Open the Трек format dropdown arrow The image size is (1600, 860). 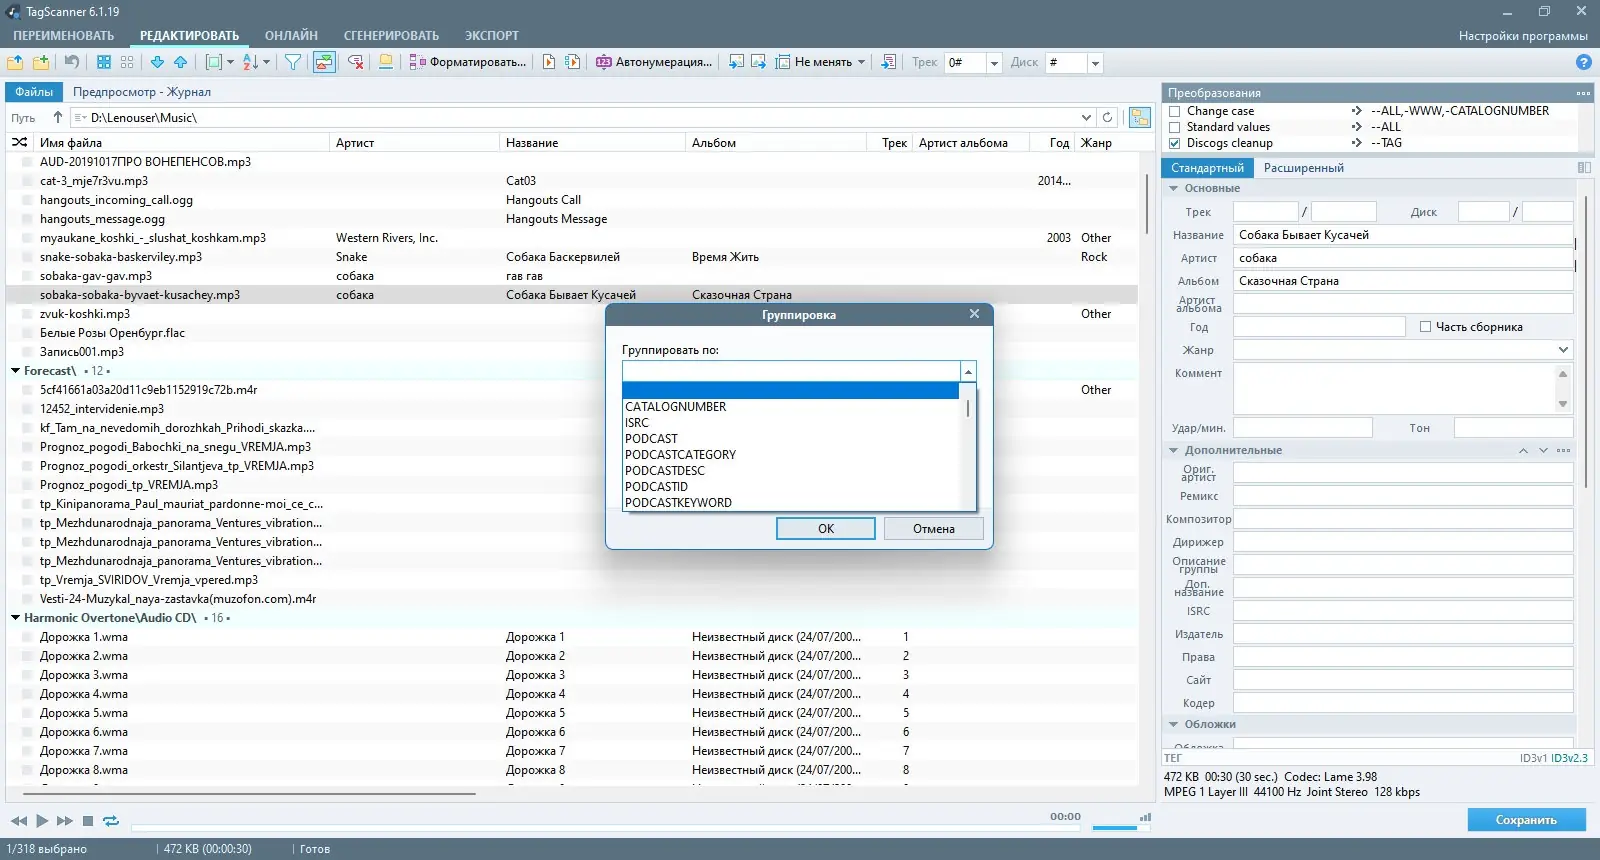pyautogui.click(x=994, y=63)
